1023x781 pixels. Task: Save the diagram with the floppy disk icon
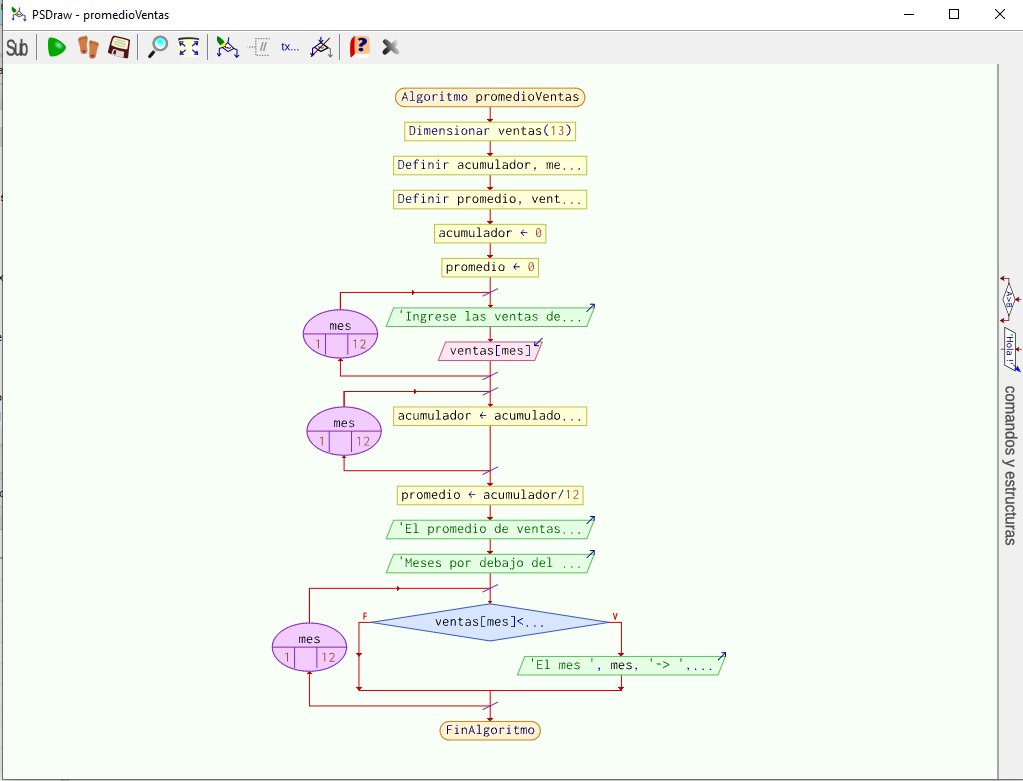pos(119,47)
